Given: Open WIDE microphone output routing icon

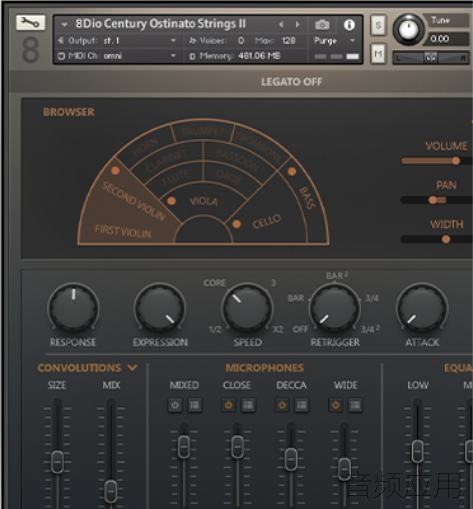Looking at the screenshot, I should pyautogui.click(x=355, y=405).
